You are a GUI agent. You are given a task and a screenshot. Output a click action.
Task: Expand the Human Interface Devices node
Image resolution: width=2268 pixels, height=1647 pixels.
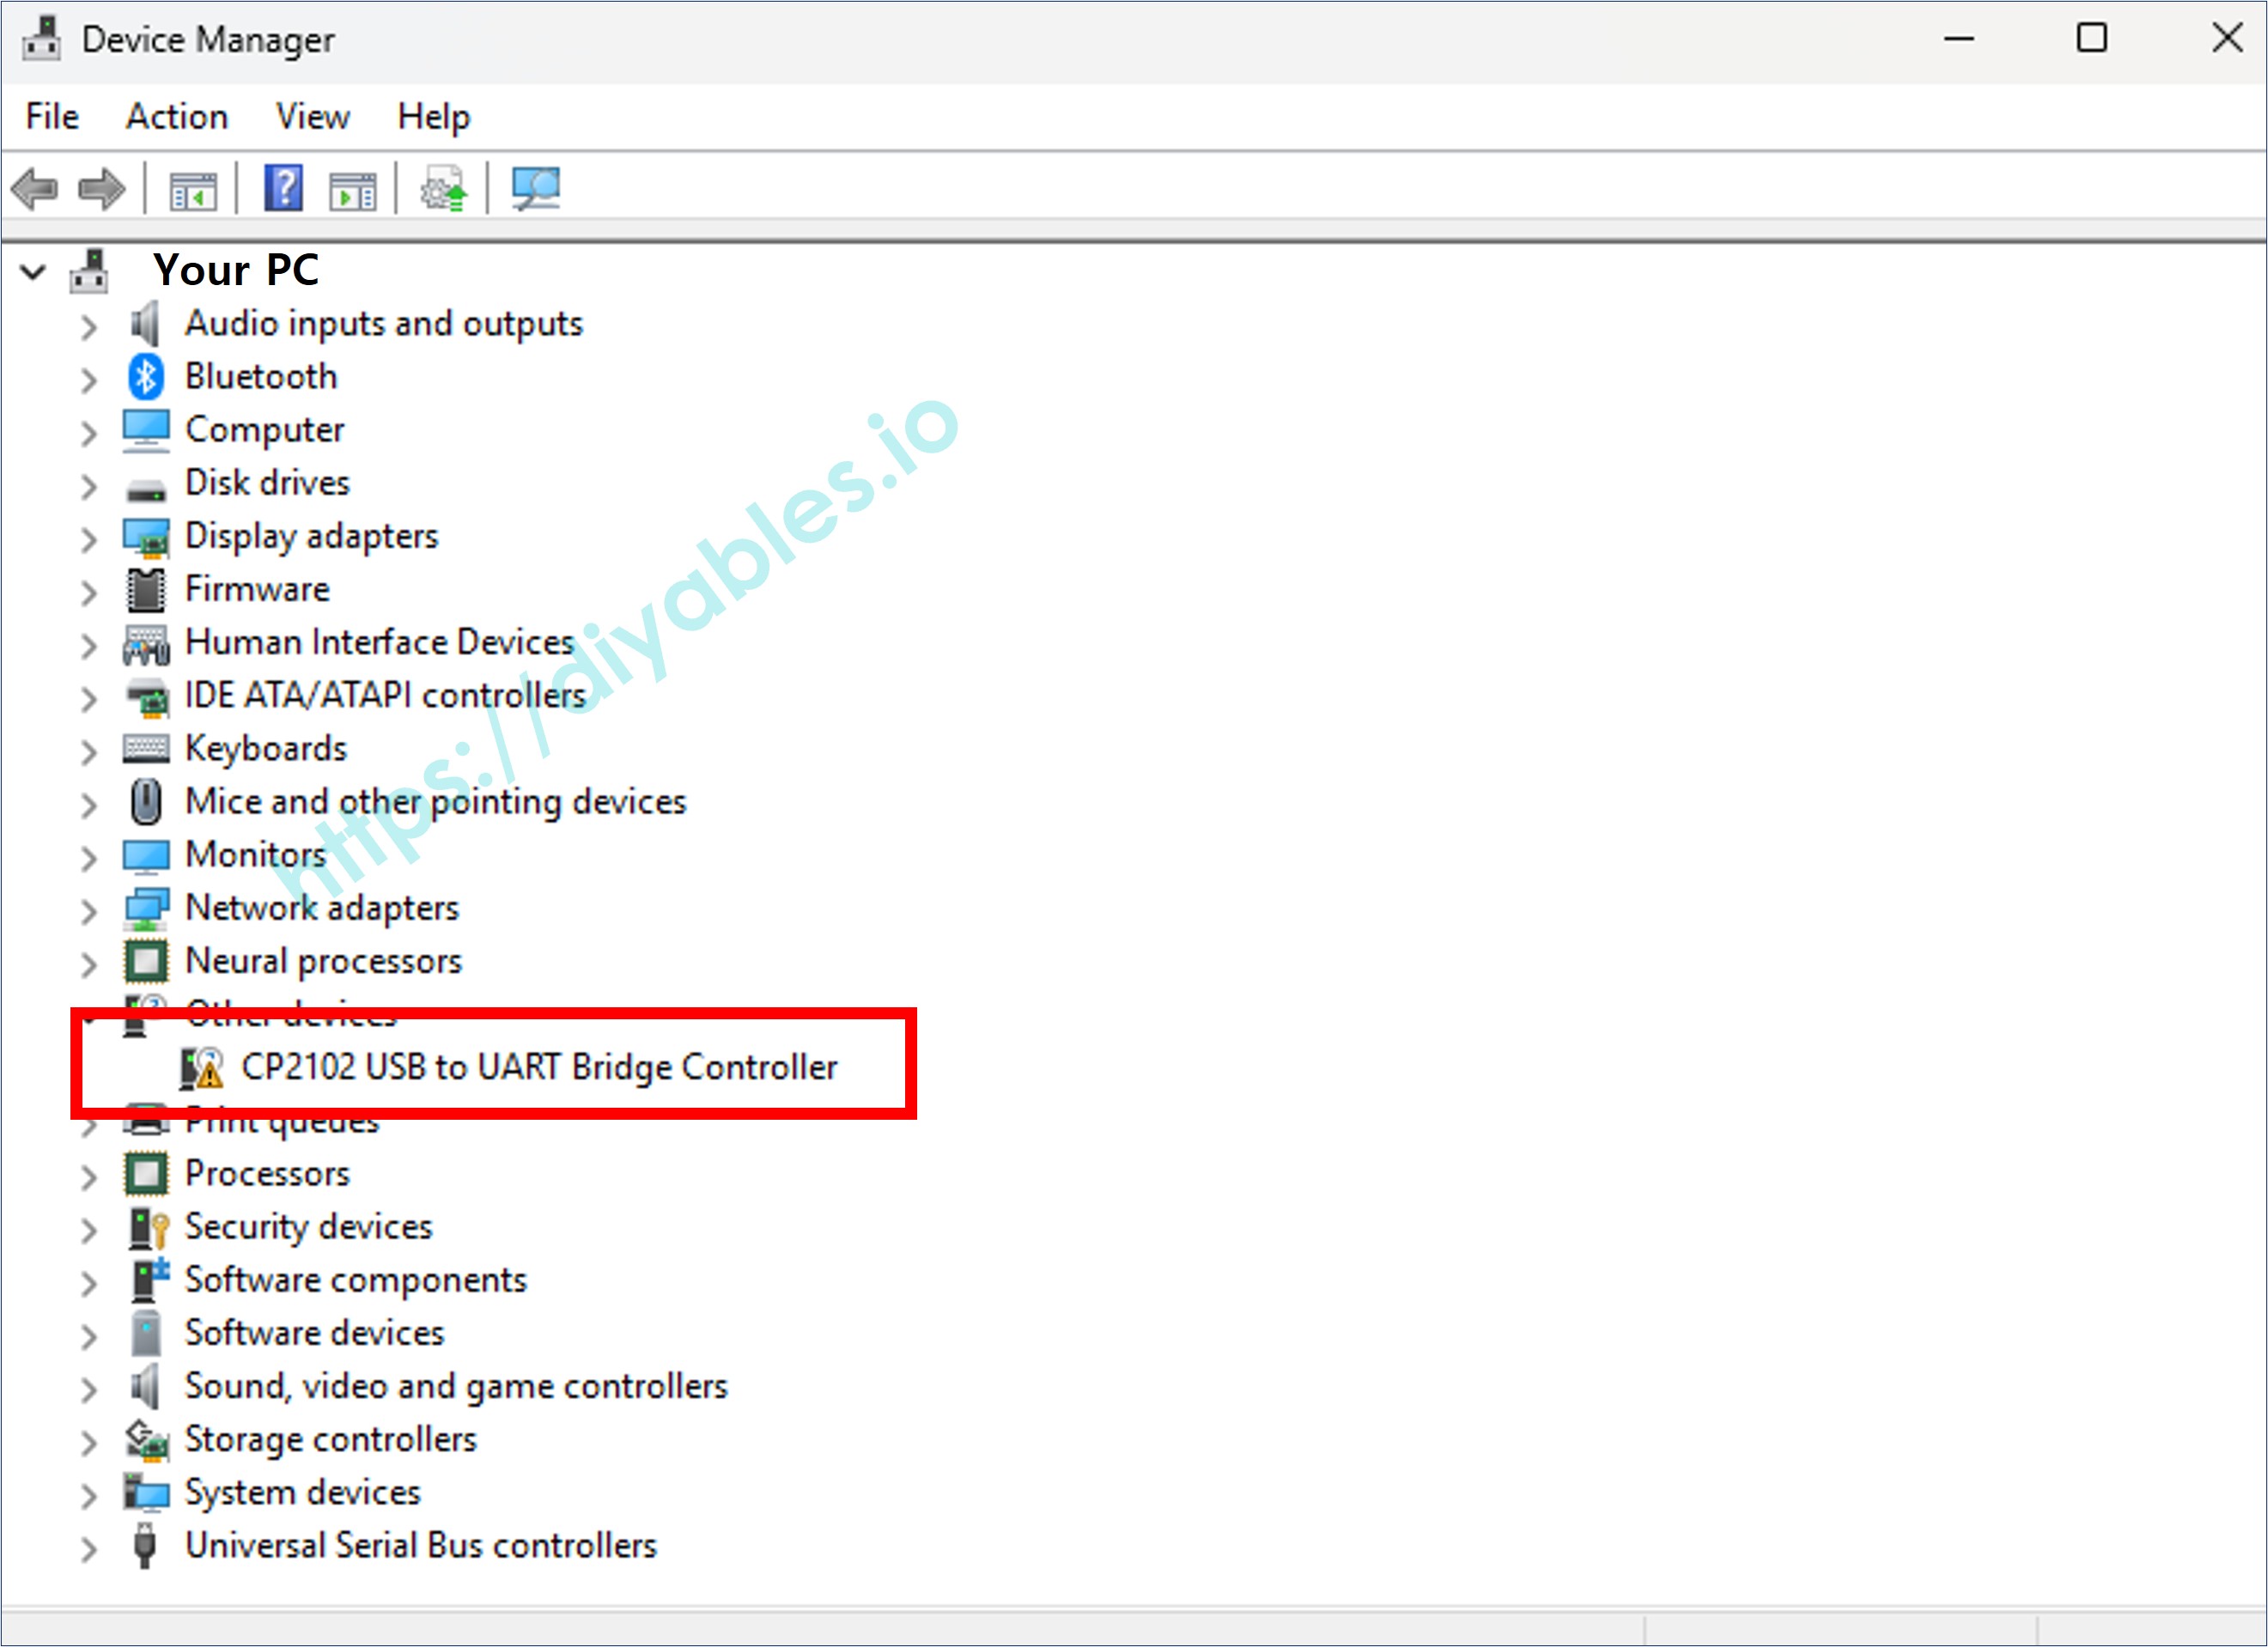point(88,645)
